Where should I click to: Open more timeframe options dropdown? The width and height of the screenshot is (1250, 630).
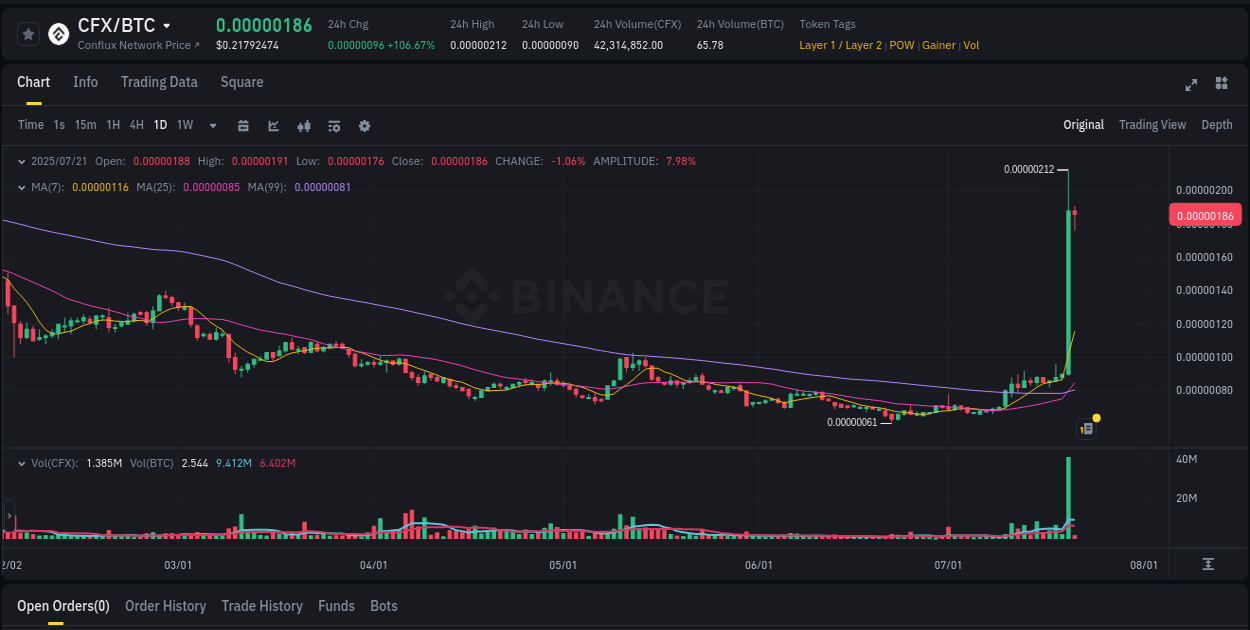click(x=212, y=126)
